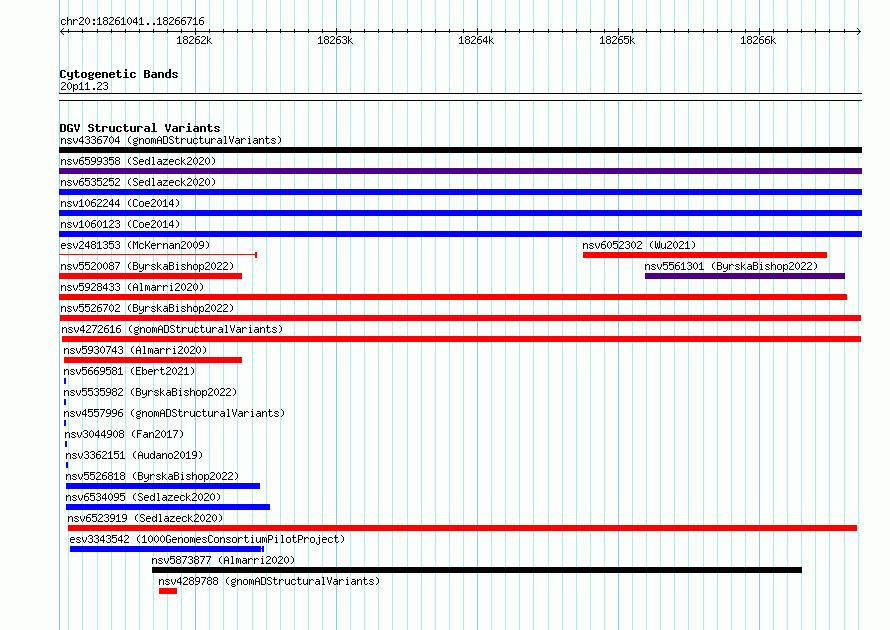Open the nsv4289788 gnomAD label
Screen dimensions: 890x630
click(269, 581)
